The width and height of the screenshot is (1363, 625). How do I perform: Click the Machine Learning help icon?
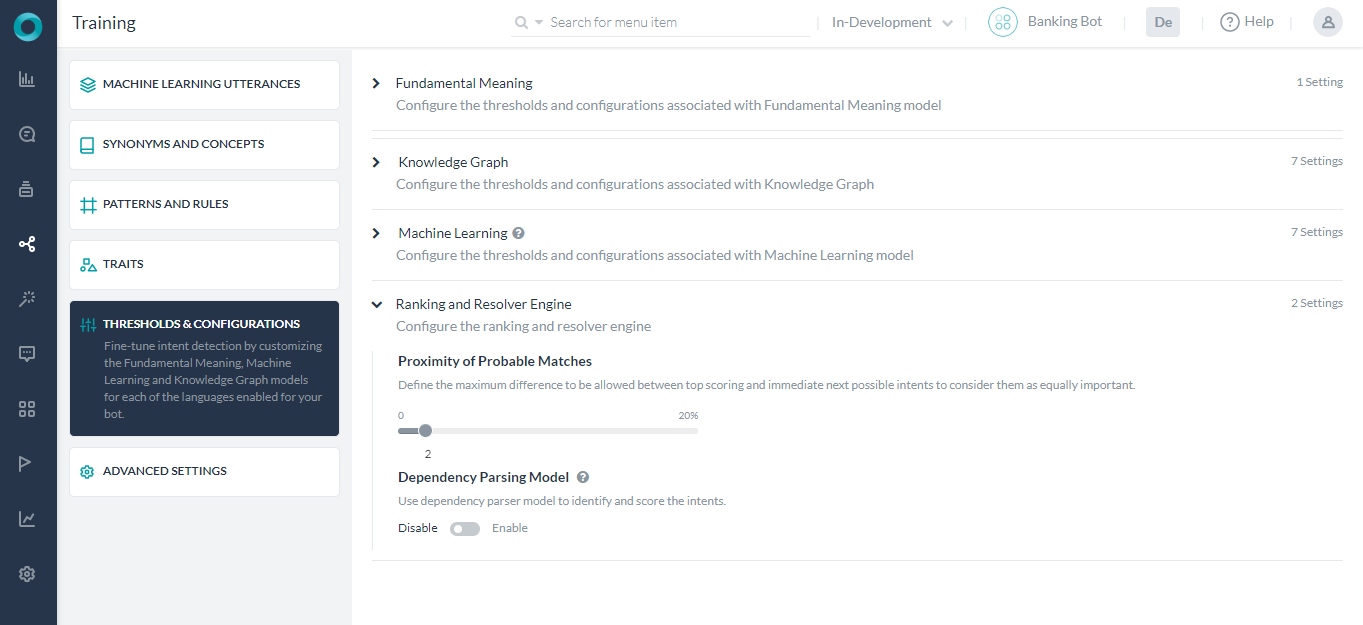(x=518, y=233)
